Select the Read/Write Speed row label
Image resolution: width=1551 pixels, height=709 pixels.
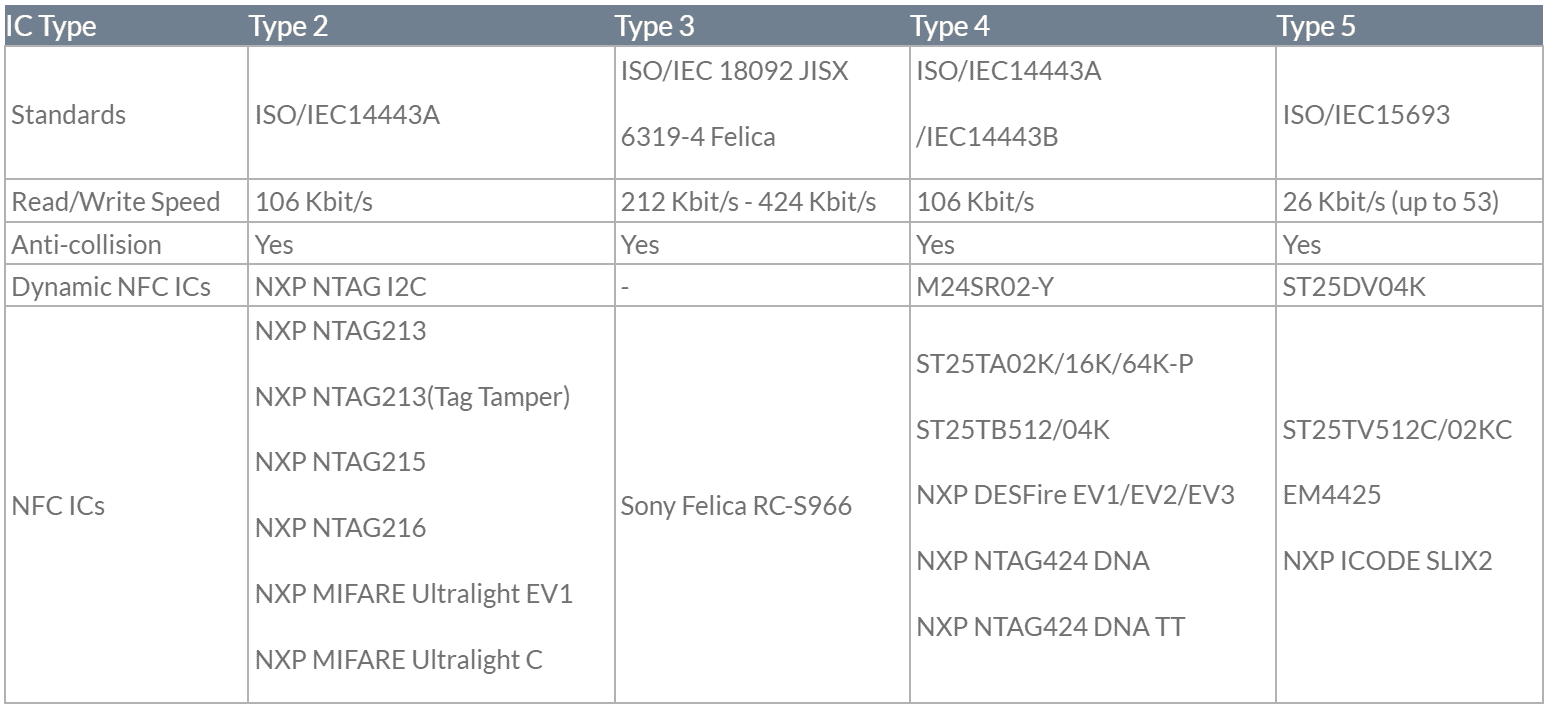(x=115, y=202)
